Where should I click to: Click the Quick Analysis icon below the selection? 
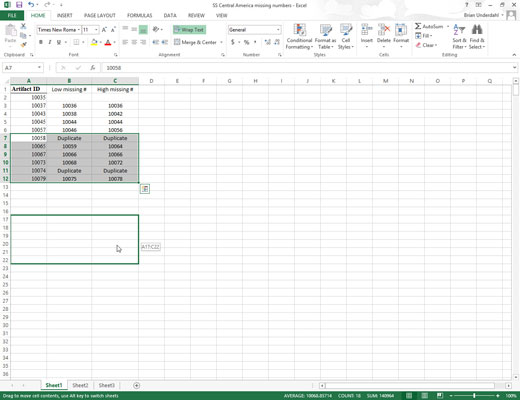(145, 189)
